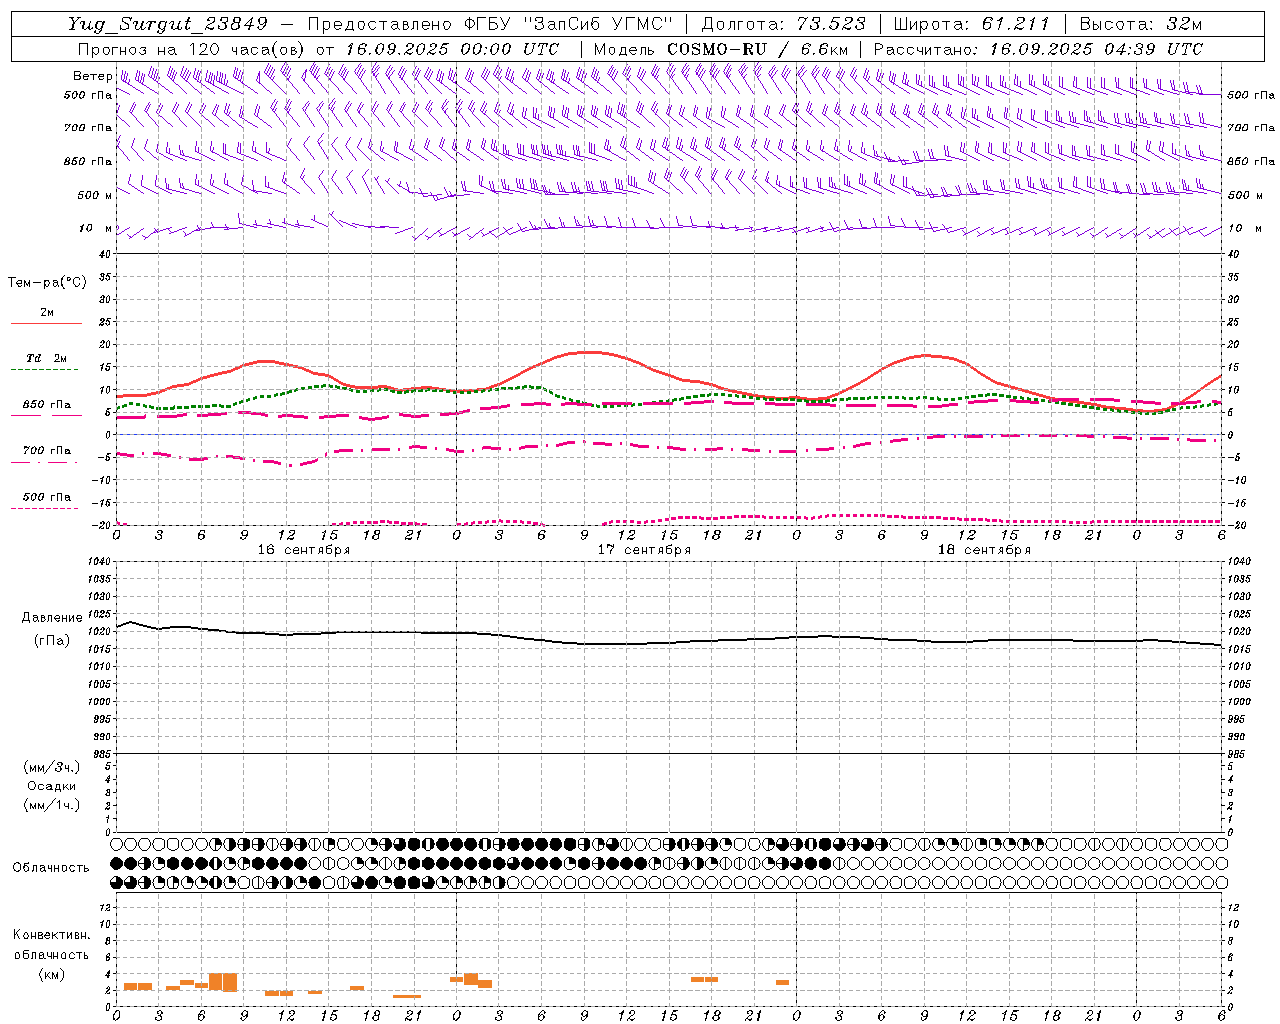Click the Ветер panel label
Image resolution: width=1280 pixels, height=1024 pixels.
tap(92, 76)
